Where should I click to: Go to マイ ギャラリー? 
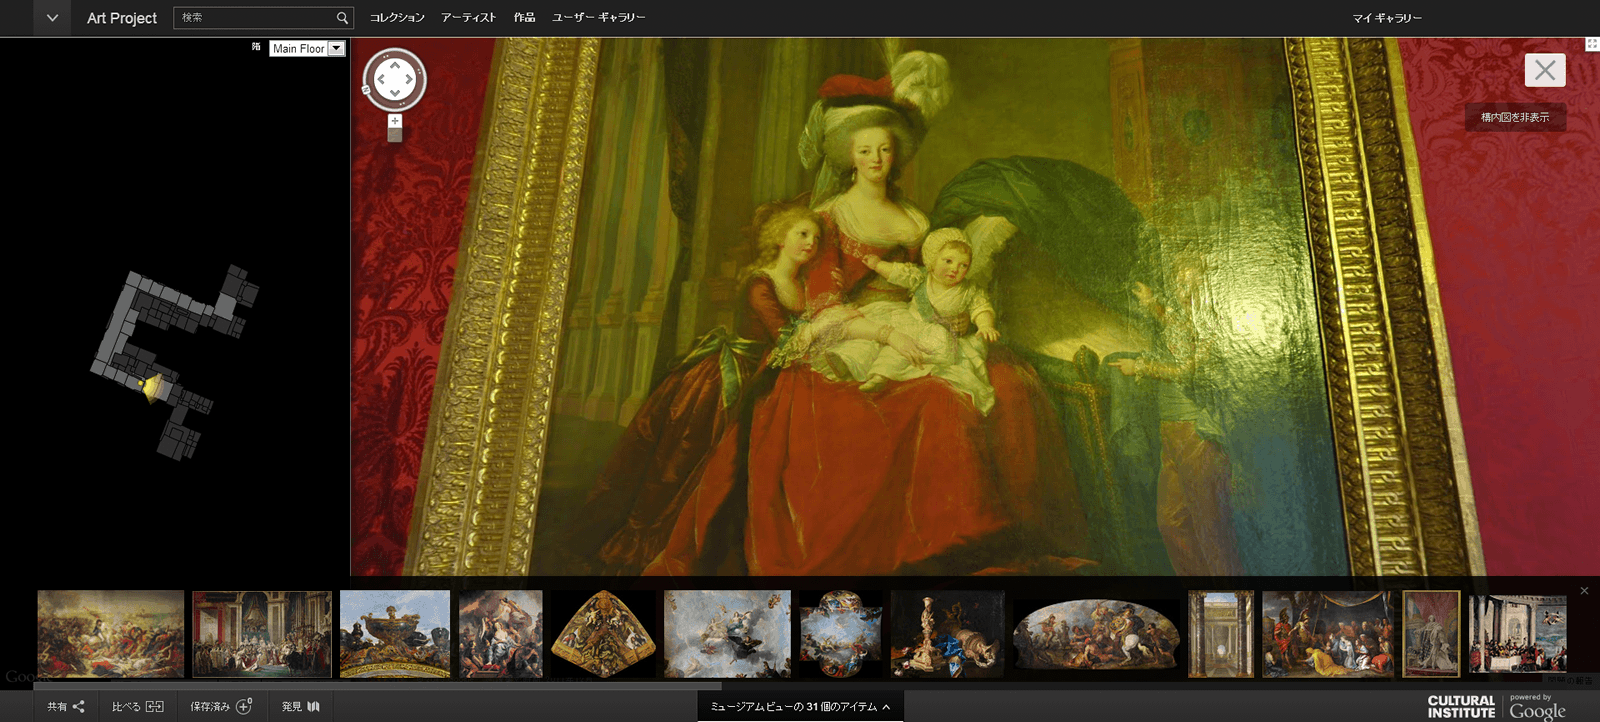pos(1387,18)
